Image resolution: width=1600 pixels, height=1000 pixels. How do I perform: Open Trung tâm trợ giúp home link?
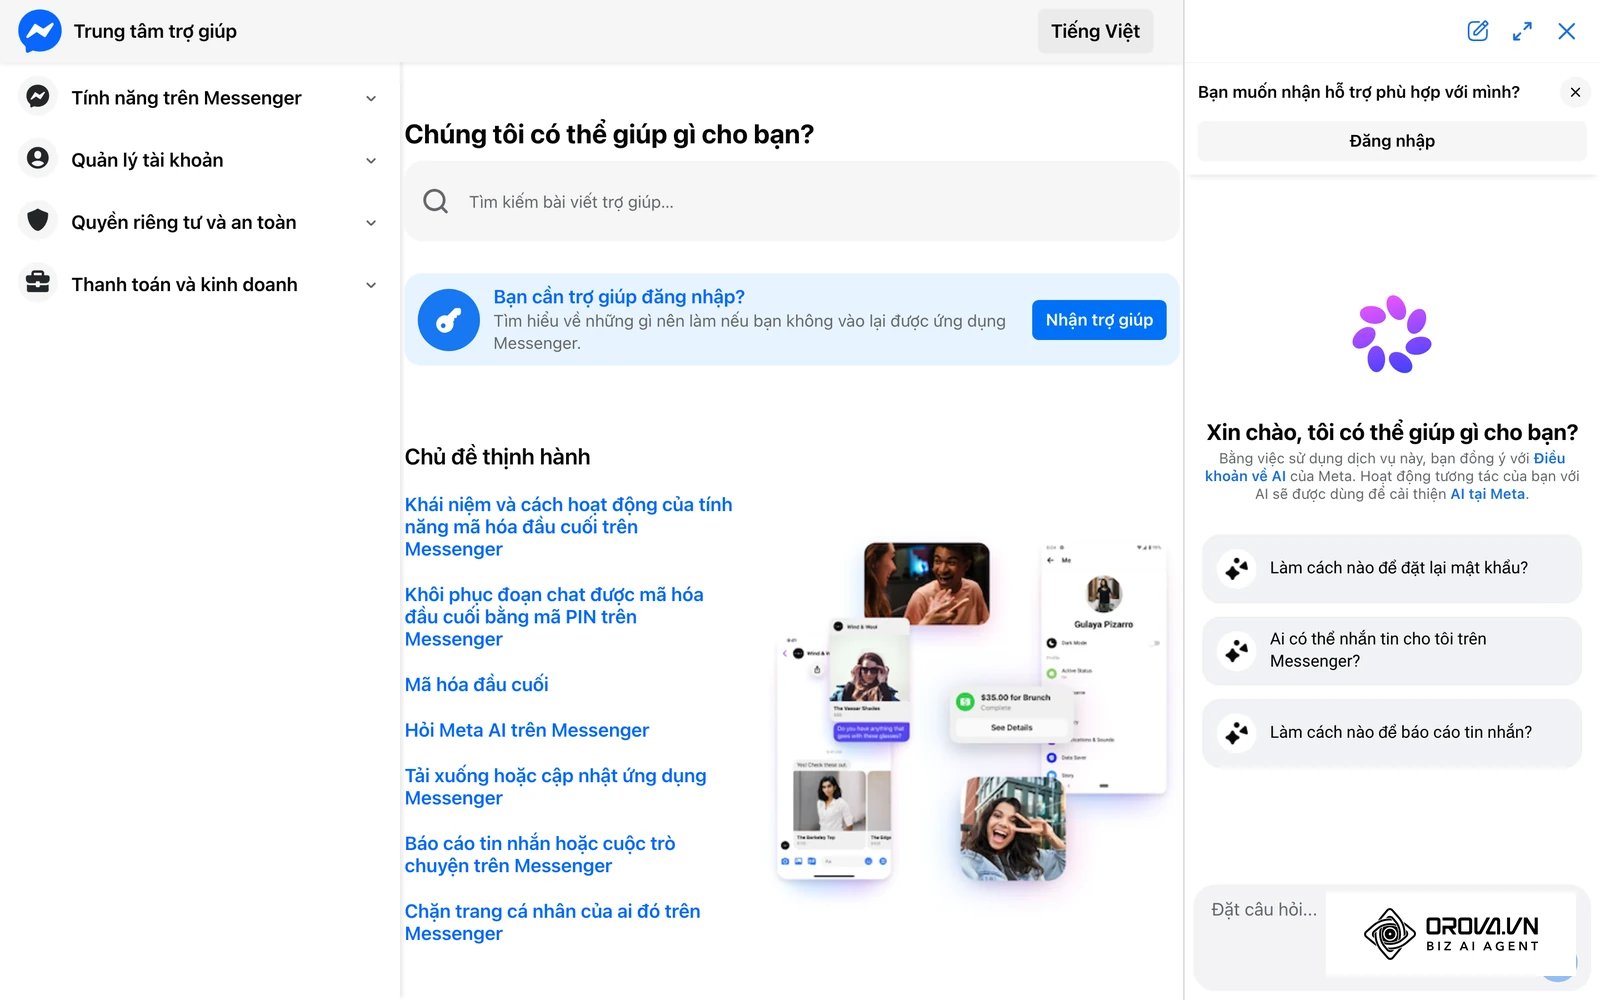click(x=155, y=31)
